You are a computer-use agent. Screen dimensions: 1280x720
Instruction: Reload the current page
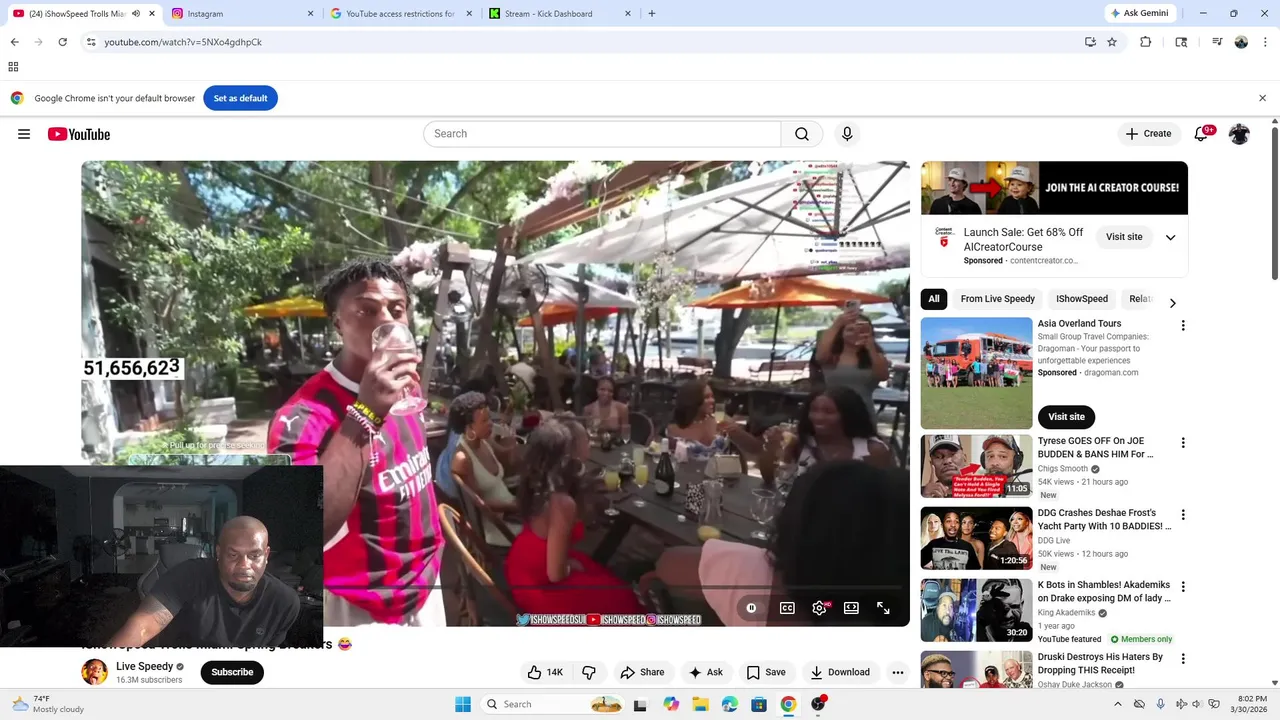62,42
